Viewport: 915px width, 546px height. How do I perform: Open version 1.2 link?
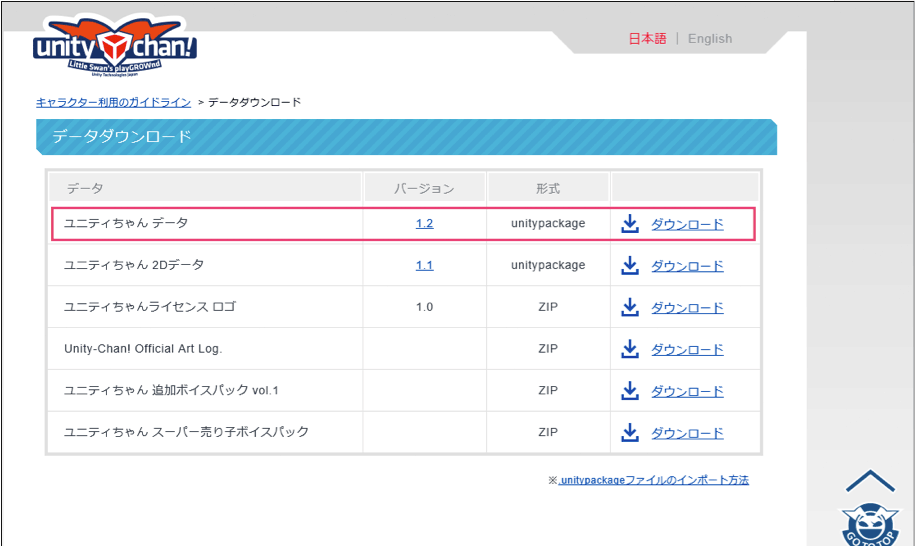click(424, 223)
